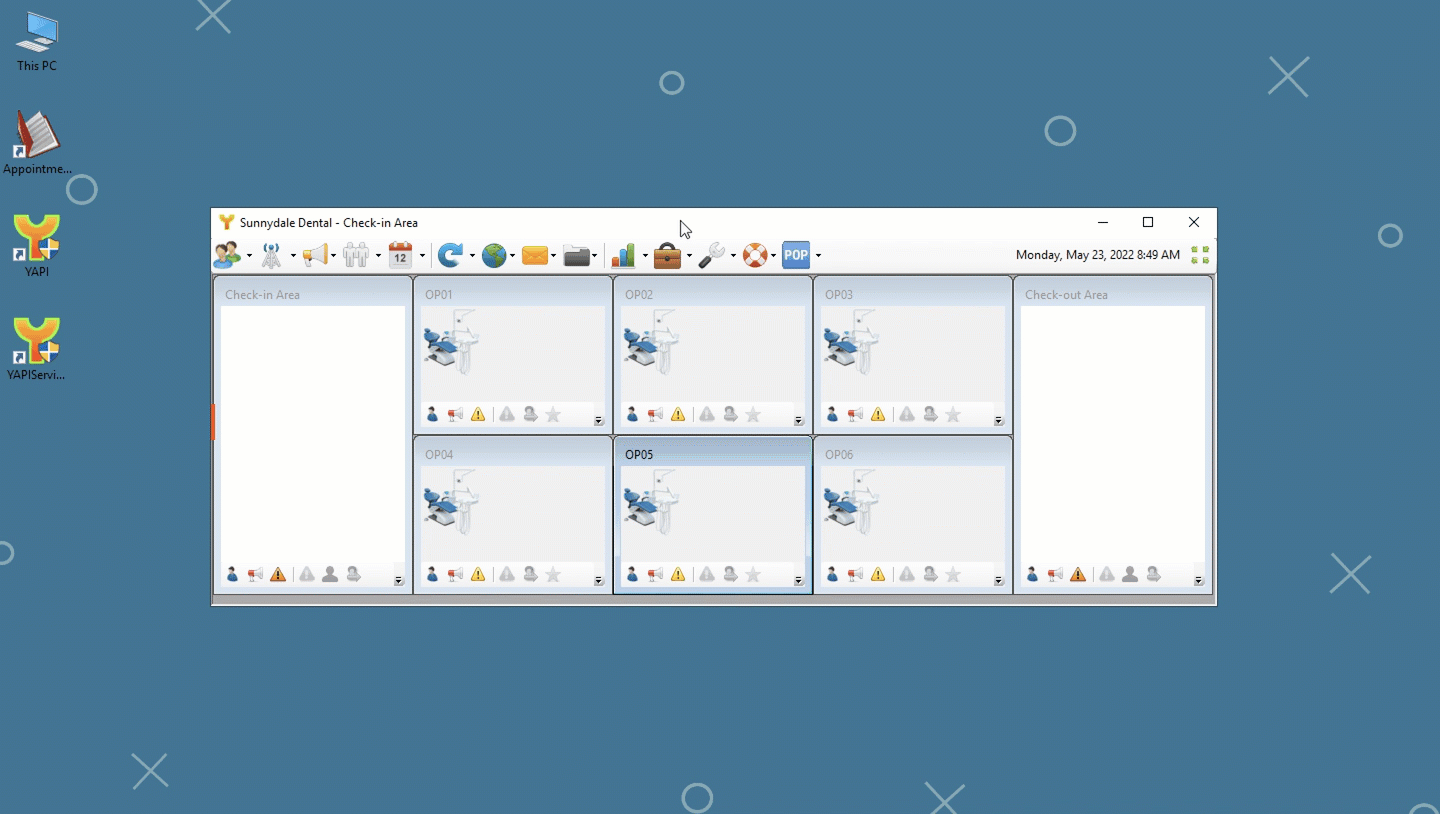The width and height of the screenshot is (1440, 814).
Task: Click the OP02 panel header label
Action: tap(639, 295)
